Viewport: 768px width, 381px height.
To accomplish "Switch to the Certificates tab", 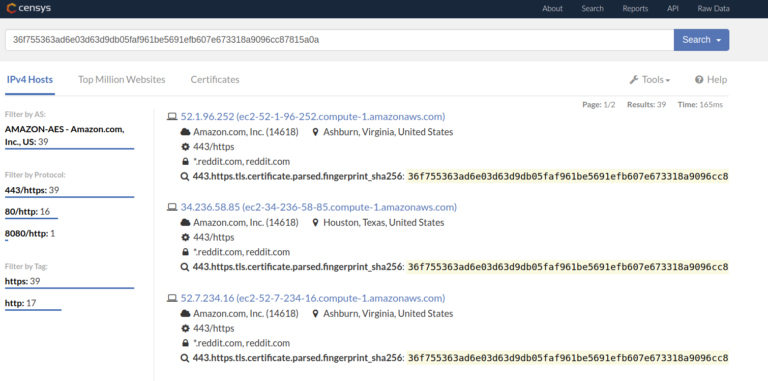I will [x=215, y=79].
